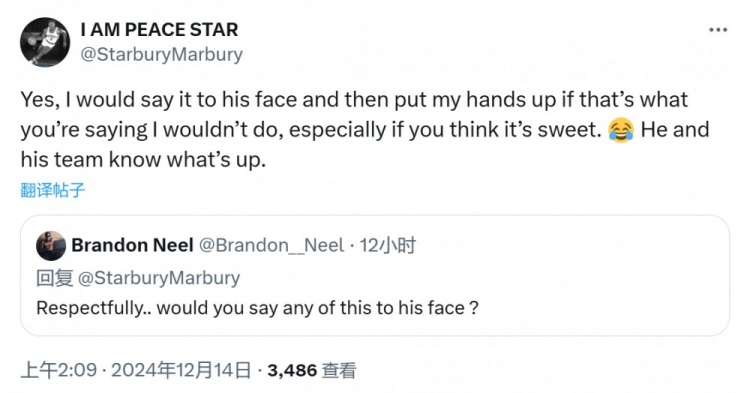Click the 12小时 timestamp in quoted tweet
750x393 pixels.
tap(387, 245)
